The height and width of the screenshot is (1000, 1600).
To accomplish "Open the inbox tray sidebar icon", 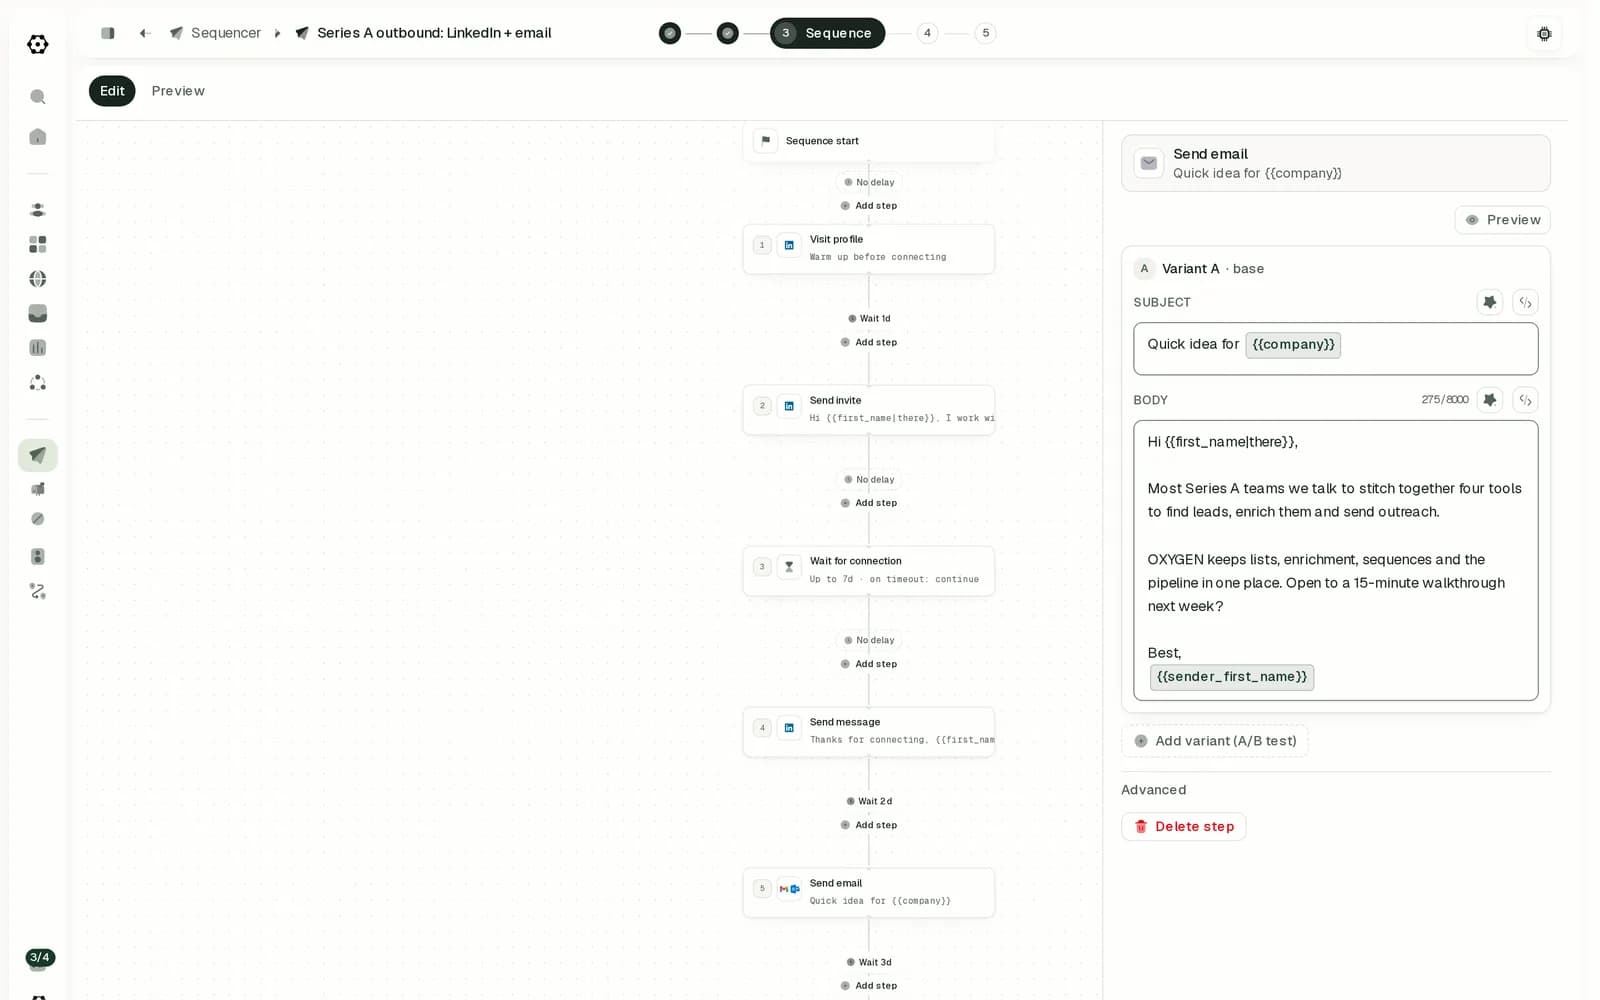I will click(x=38, y=313).
